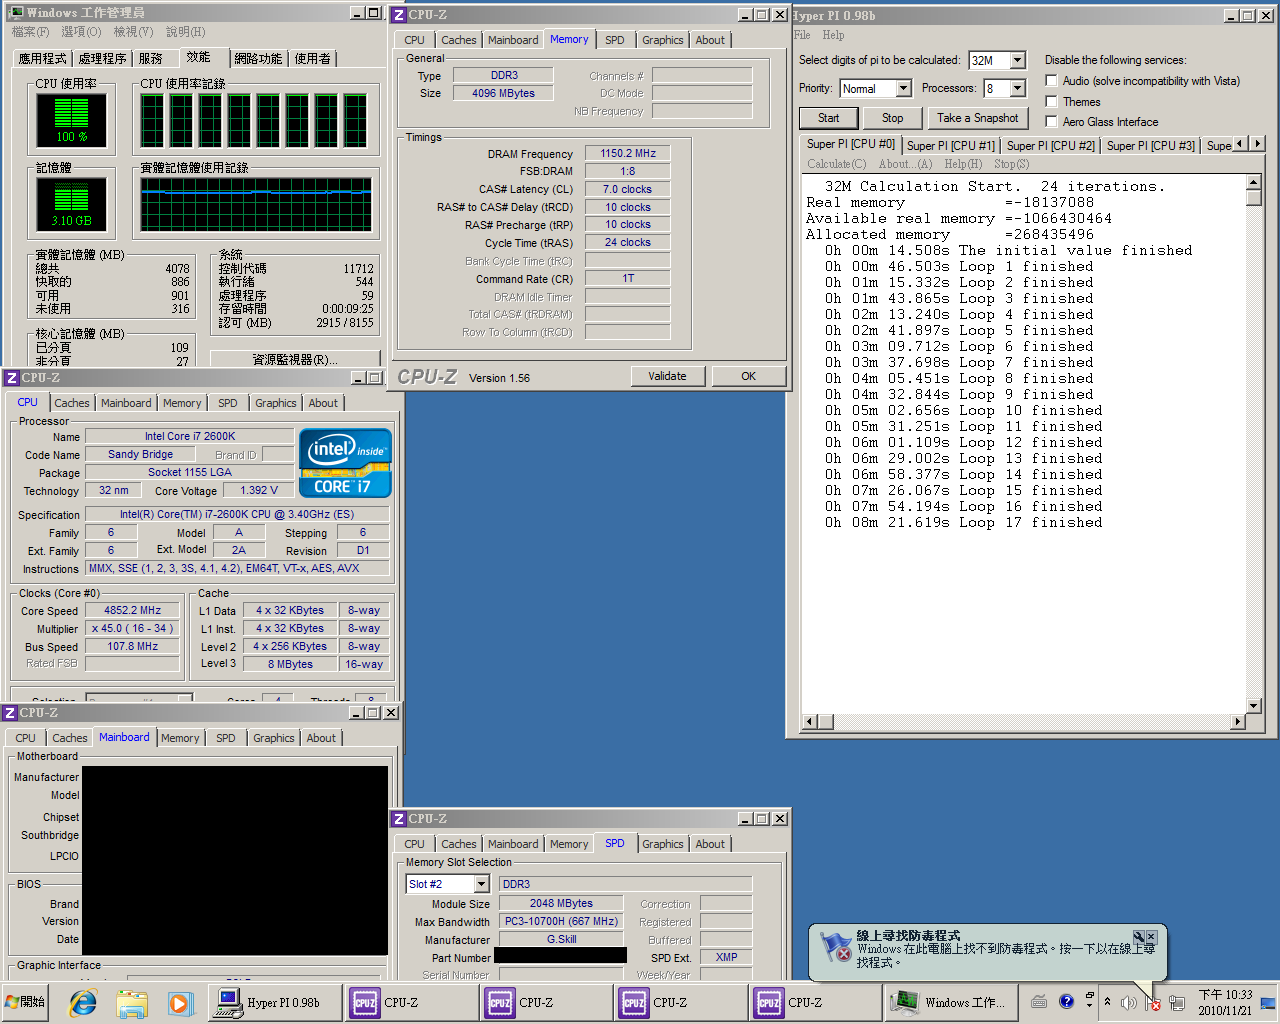Dismiss the antivirus notification balloon
This screenshot has height=1024, width=1280.
tap(1151, 937)
